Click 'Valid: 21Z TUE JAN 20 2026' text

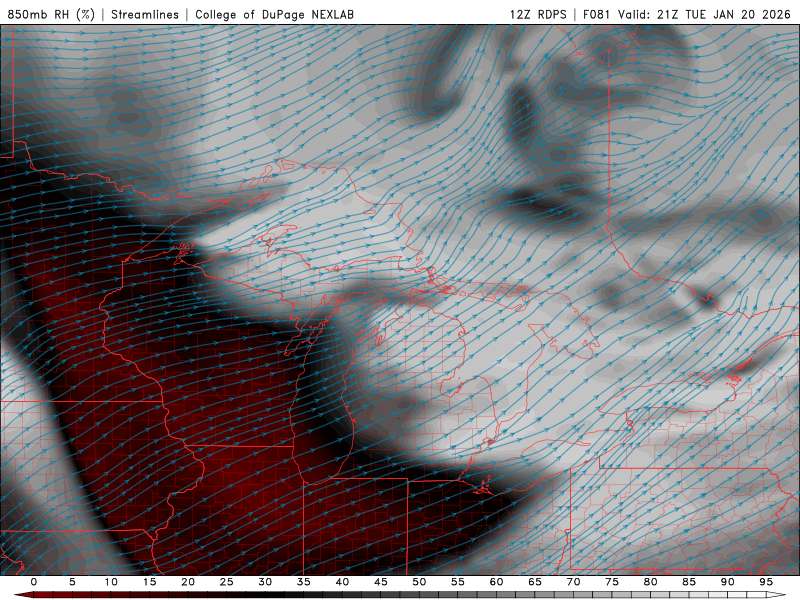click(704, 14)
